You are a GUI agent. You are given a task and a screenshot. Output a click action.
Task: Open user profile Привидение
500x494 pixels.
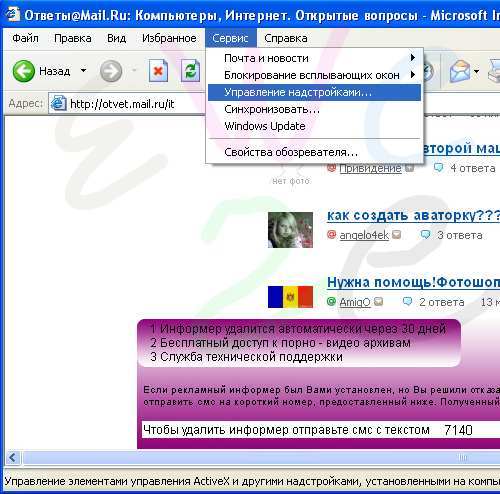click(370, 168)
